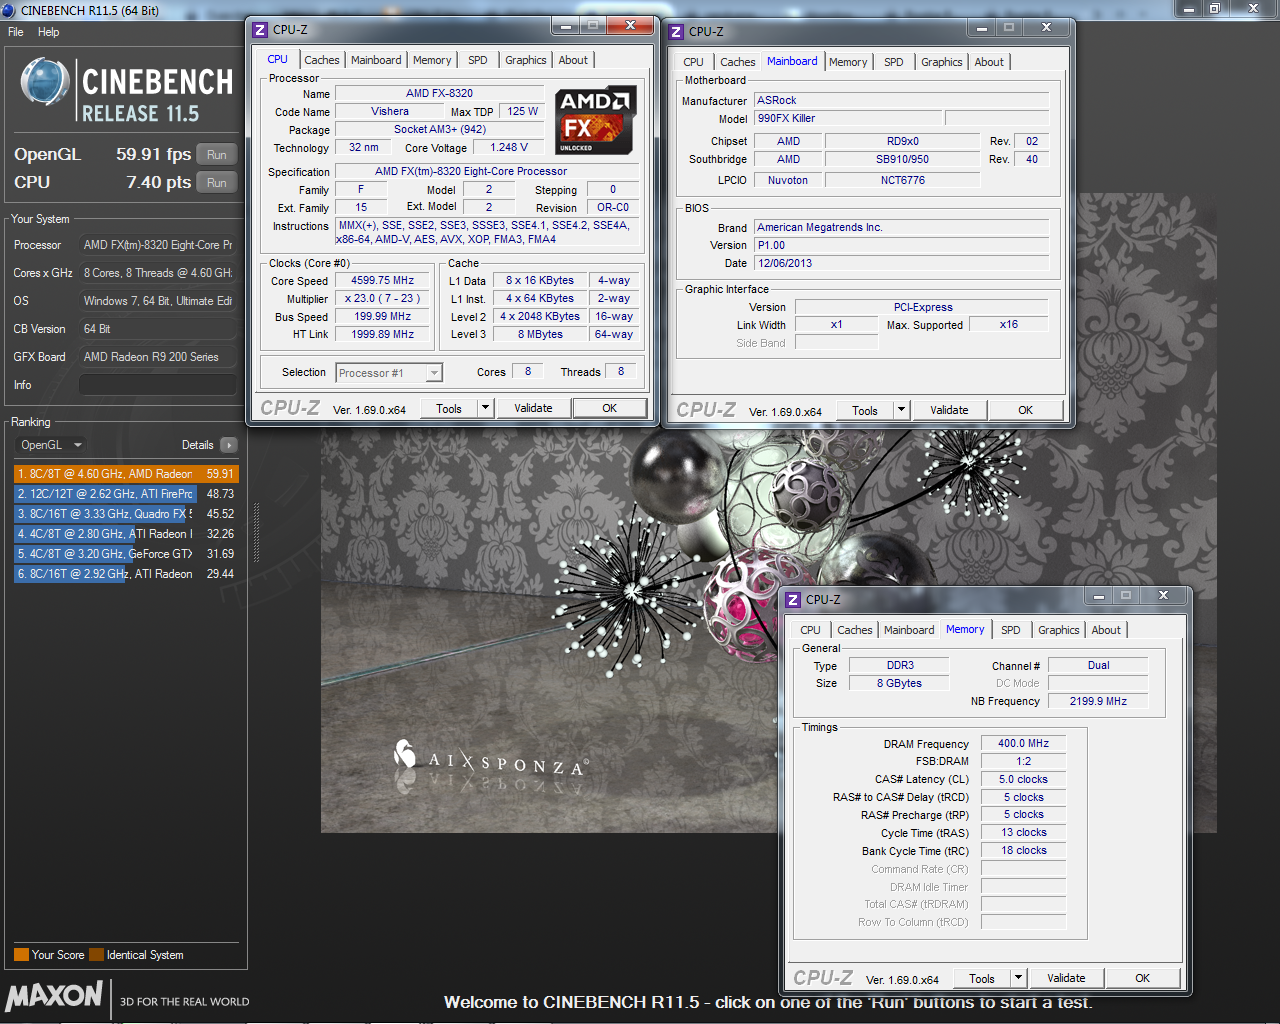Screen dimensions: 1280x1024
Task: Click OK in the CPU window
Action: tap(610, 408)
